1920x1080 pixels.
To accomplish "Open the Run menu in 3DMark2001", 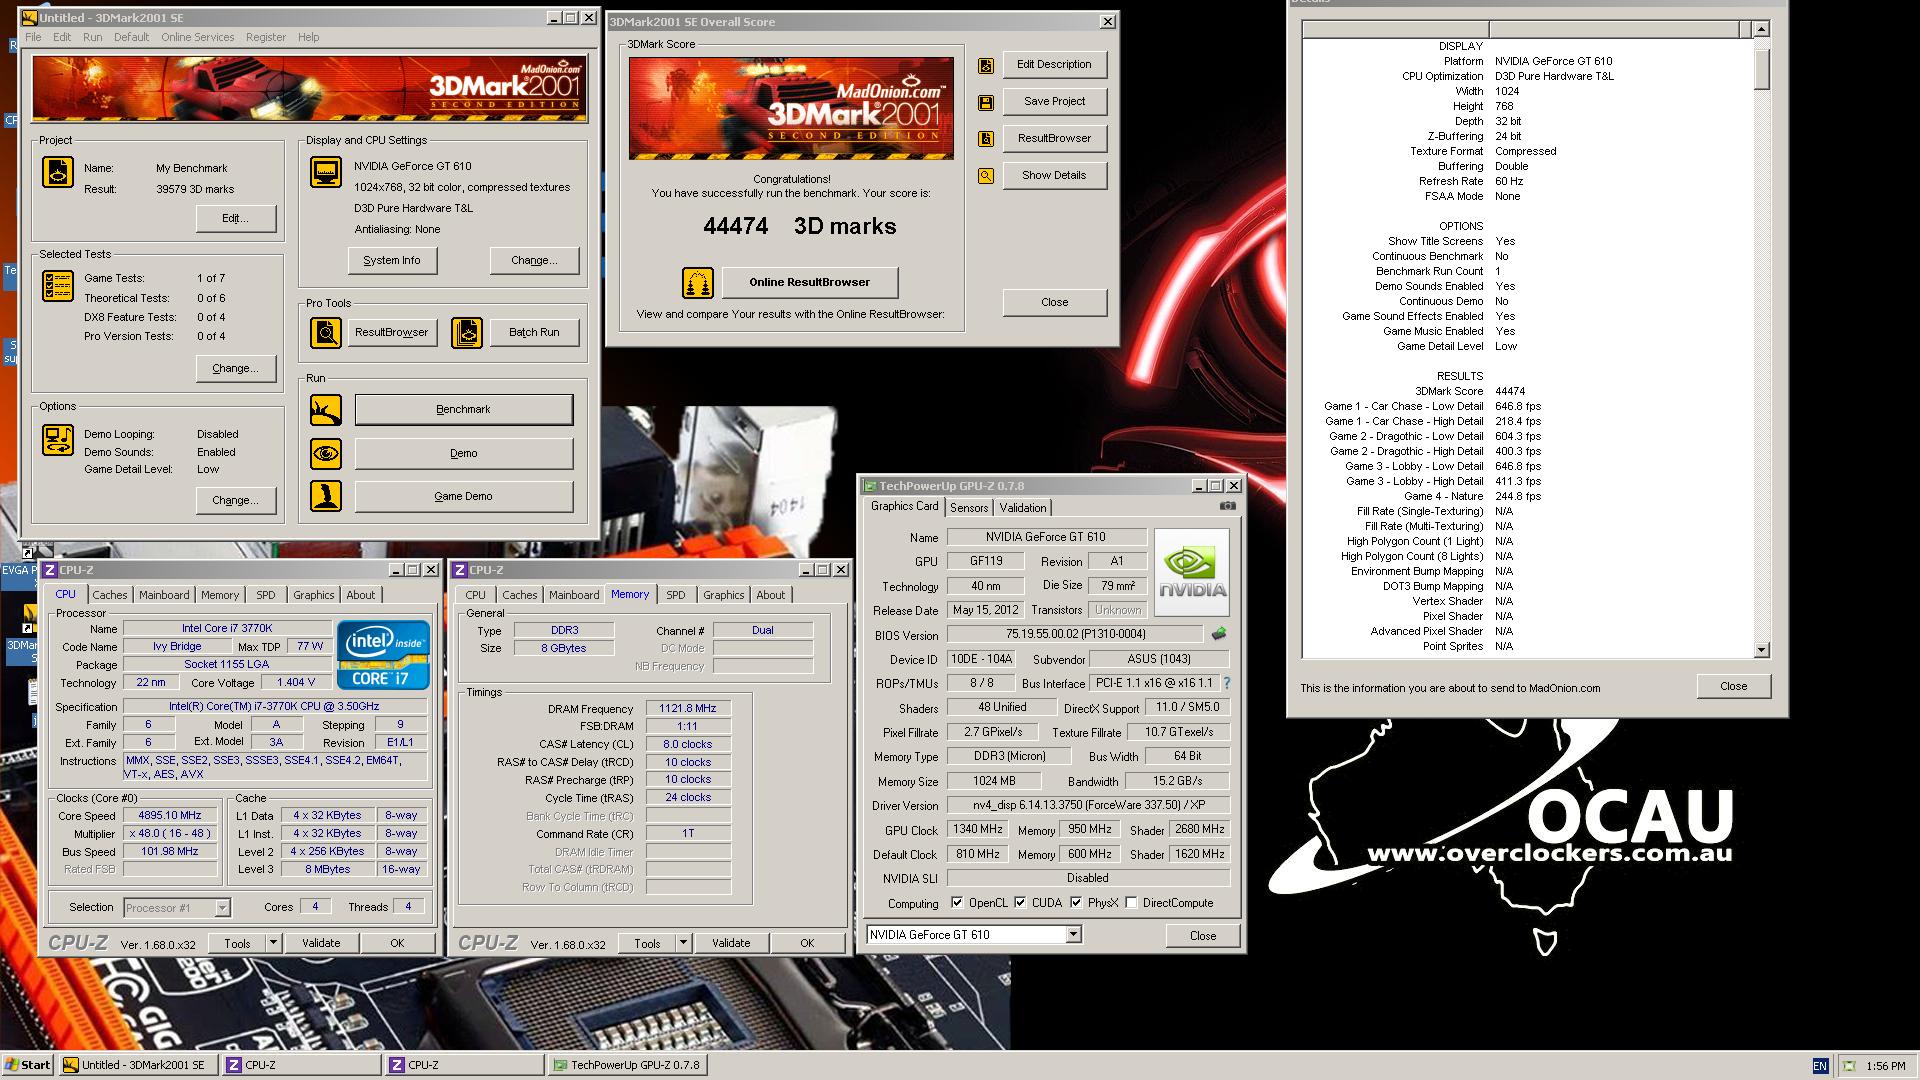I will 93,37.
